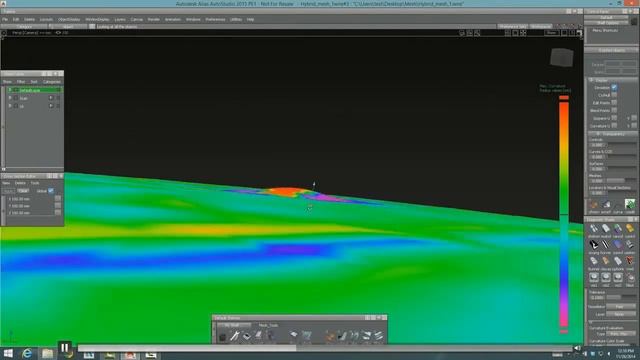Click the ViewCube in the viewport
This screenshot has height=360, width=640.
[x=561, y=57]
